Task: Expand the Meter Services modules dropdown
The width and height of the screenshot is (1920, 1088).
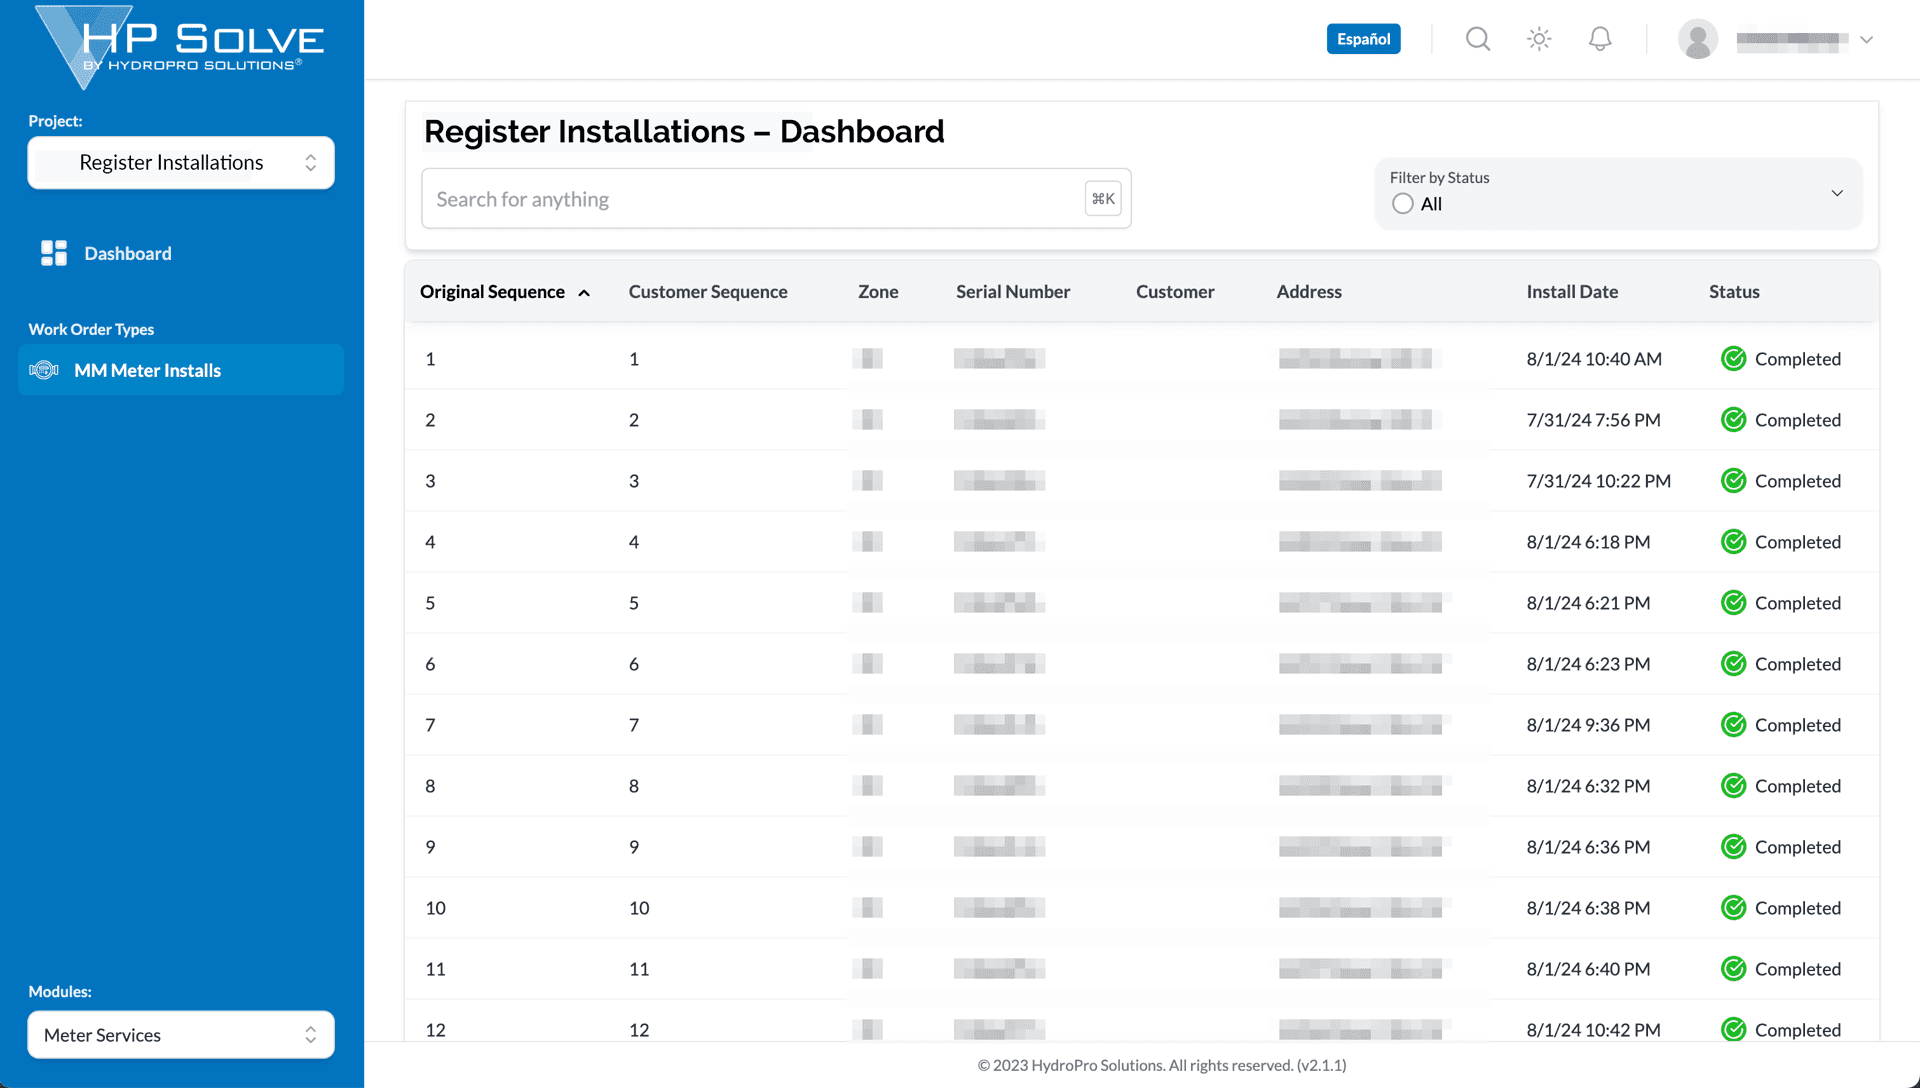Action: point(180,1035)
